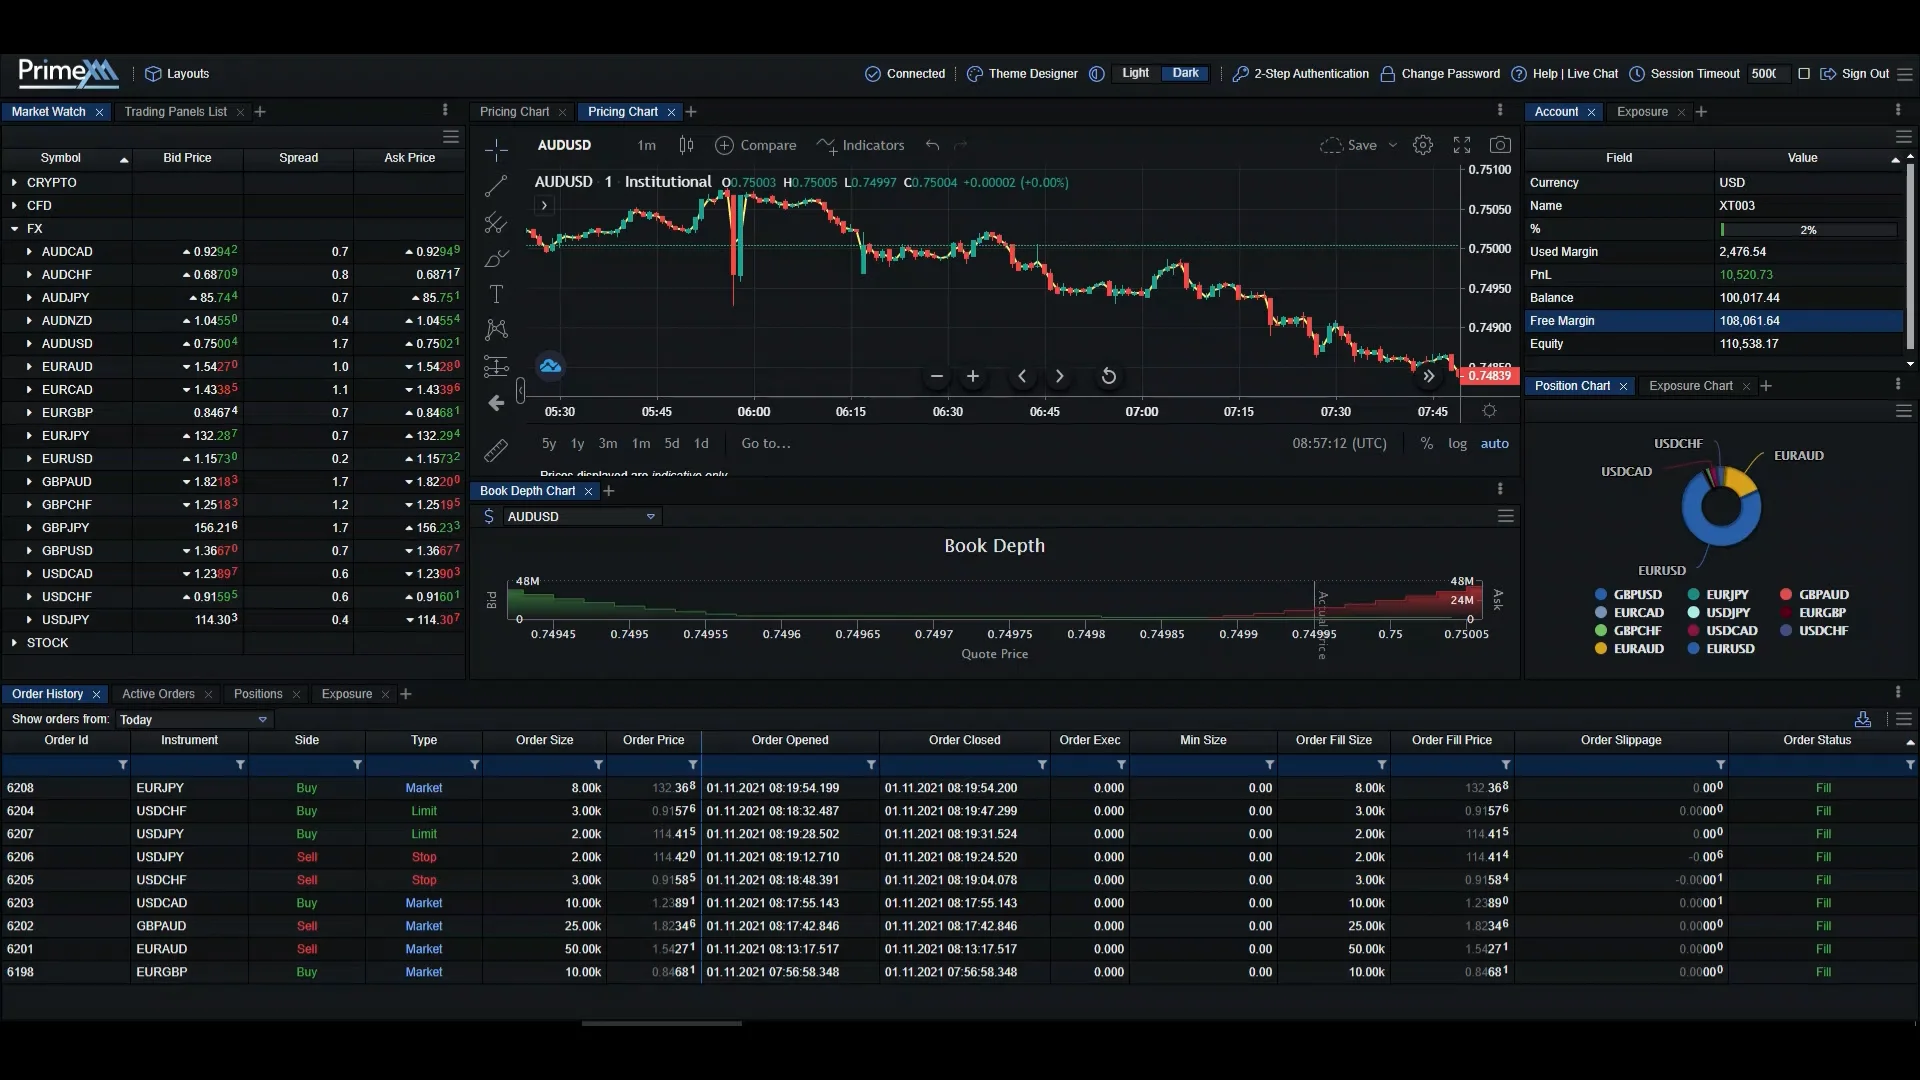
Task: Enter fullscreen mode for the pricing chart
Action: [x=1461, y=144]
